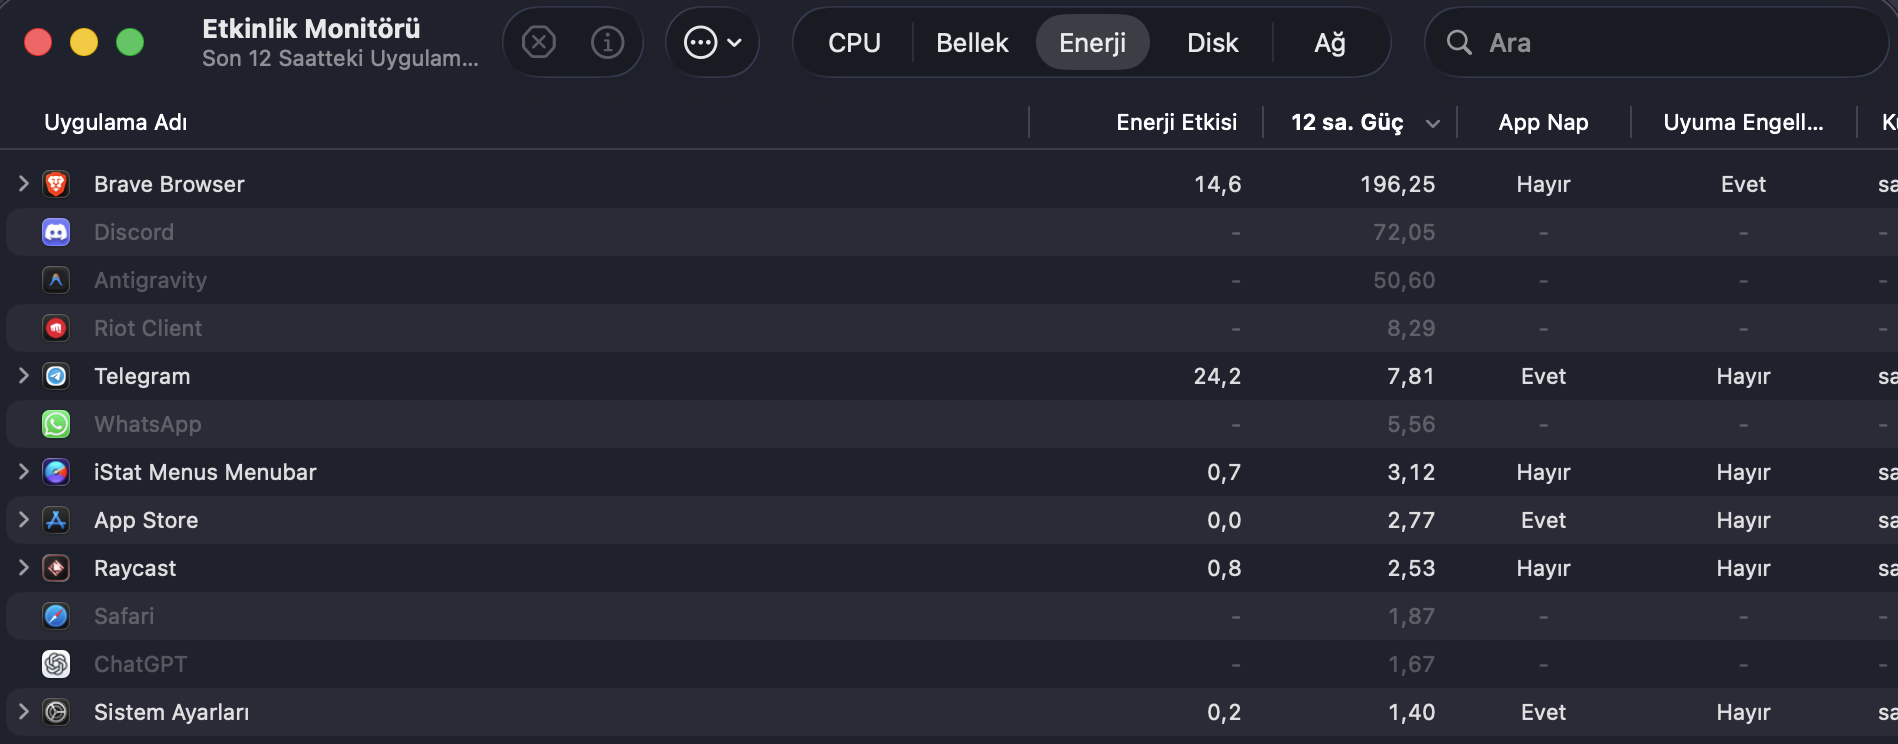Switch to the CPU tab

pos(854,42)
